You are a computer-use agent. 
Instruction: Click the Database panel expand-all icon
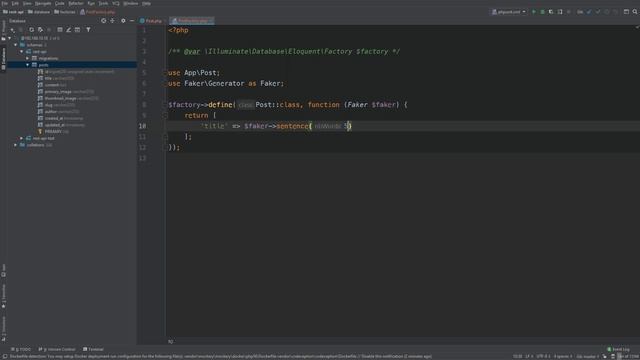coord(113,21)
